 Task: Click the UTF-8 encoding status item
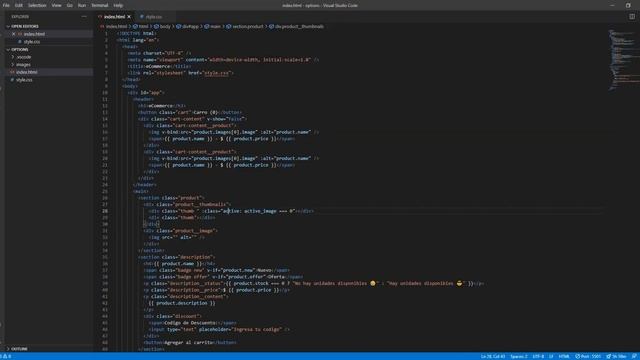tap(538, 356)
